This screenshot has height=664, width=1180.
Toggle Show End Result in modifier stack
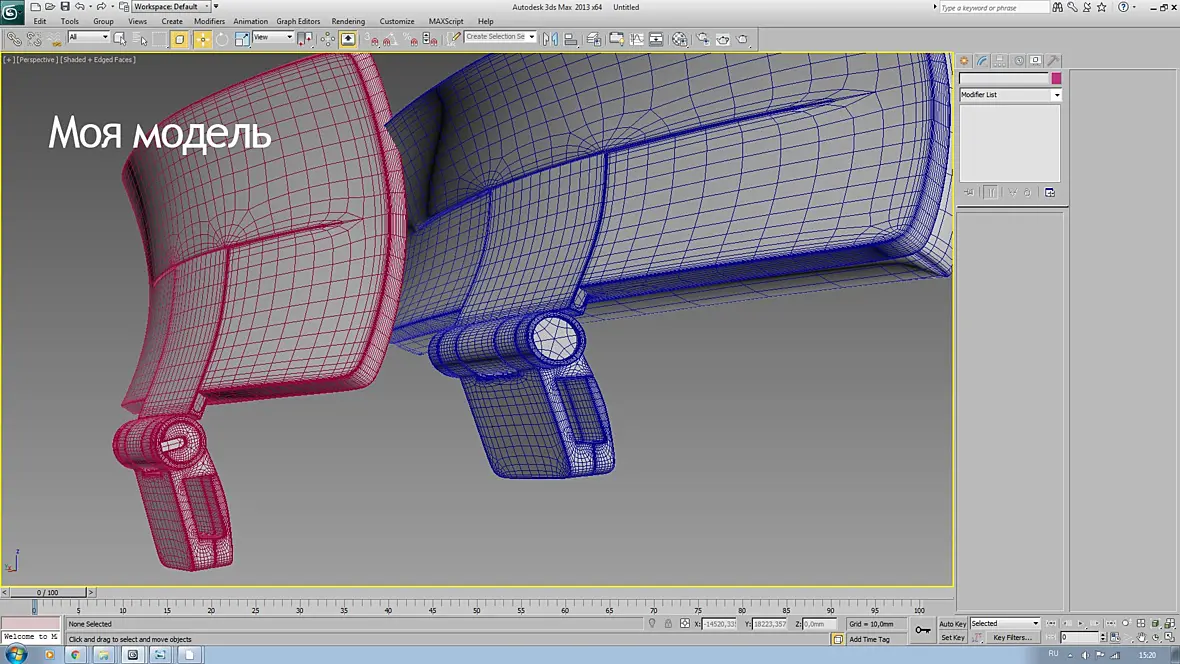click(991, 193)
